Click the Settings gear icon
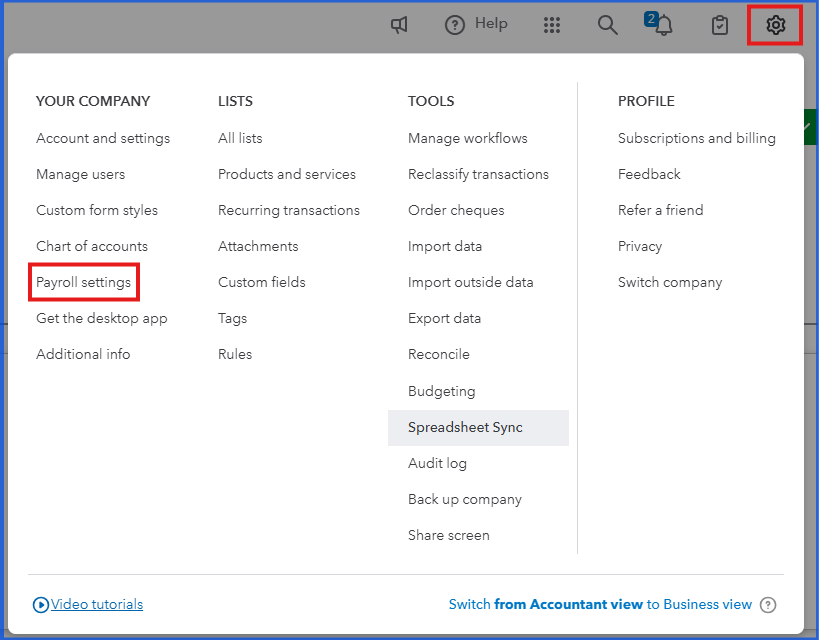The height and width of the screenshot is (640, 819). 775,25
